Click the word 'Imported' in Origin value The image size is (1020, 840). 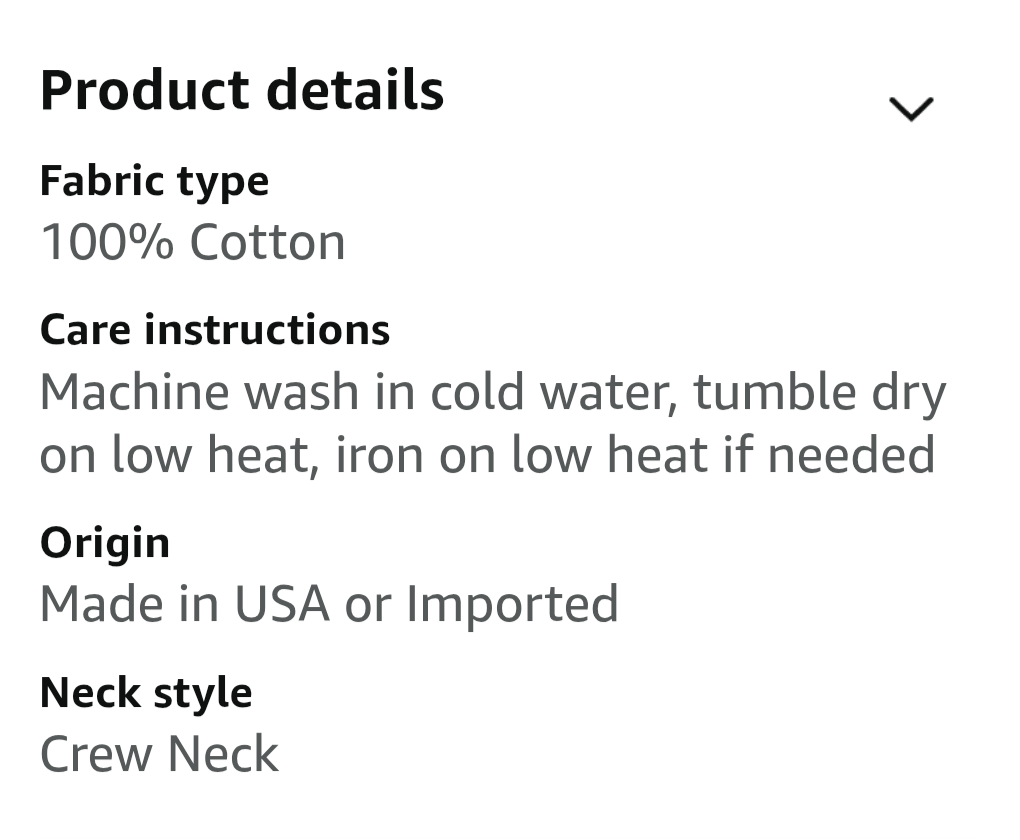pos(511,604)
